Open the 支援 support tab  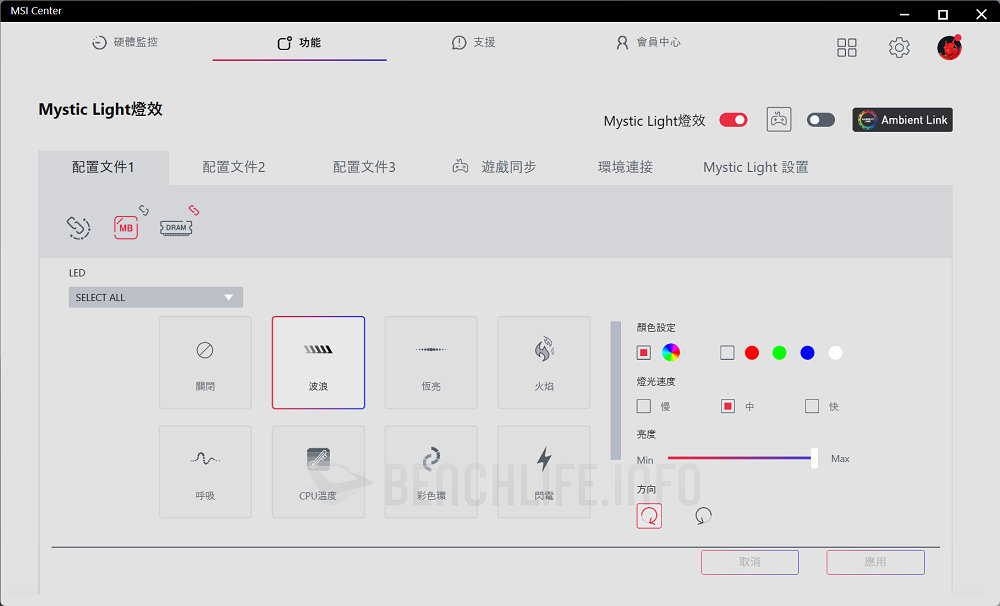[473, 42]
